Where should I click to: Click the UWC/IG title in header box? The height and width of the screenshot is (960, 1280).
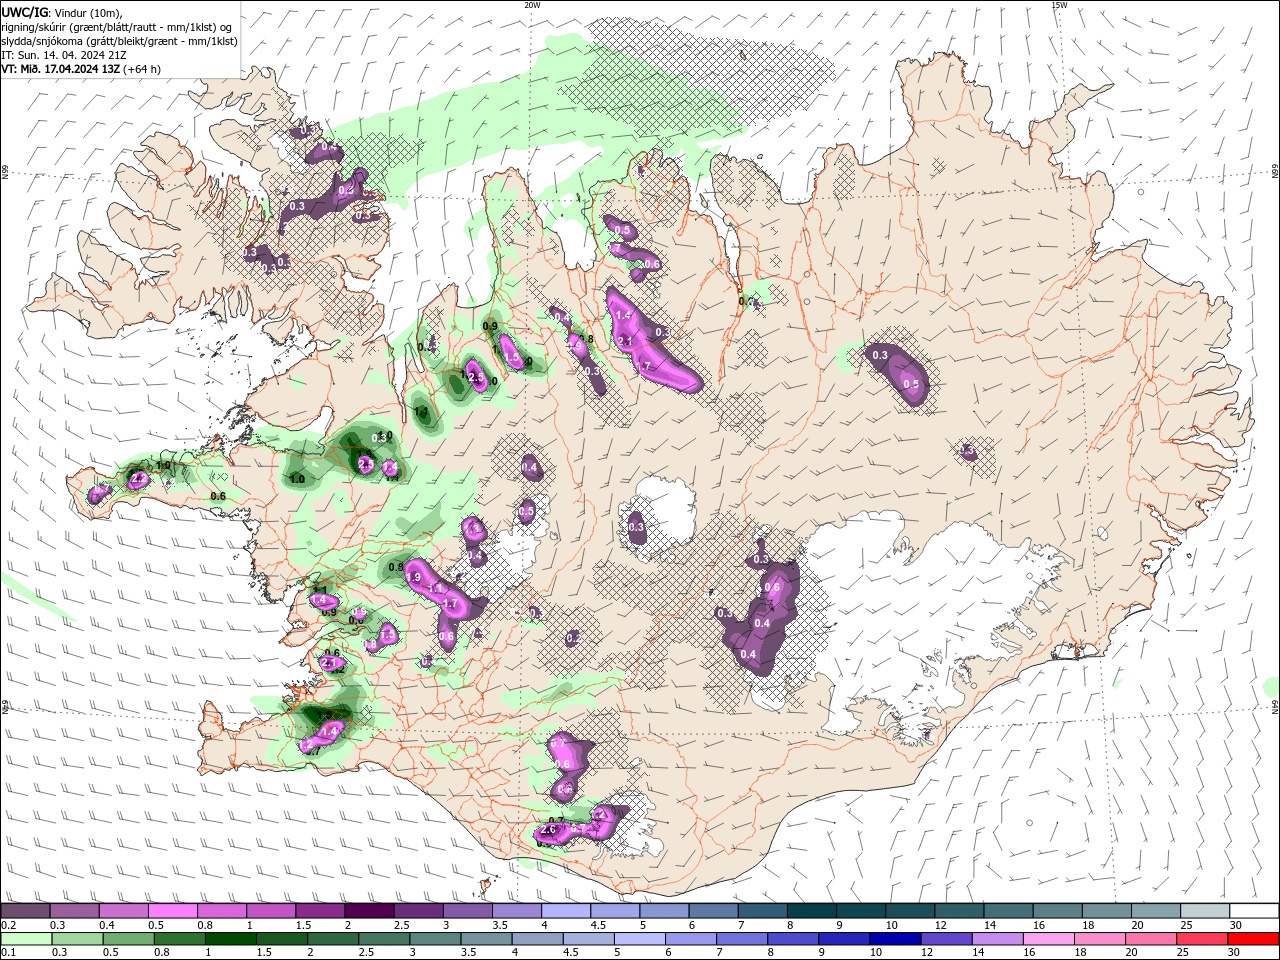[x=23, y=12]
